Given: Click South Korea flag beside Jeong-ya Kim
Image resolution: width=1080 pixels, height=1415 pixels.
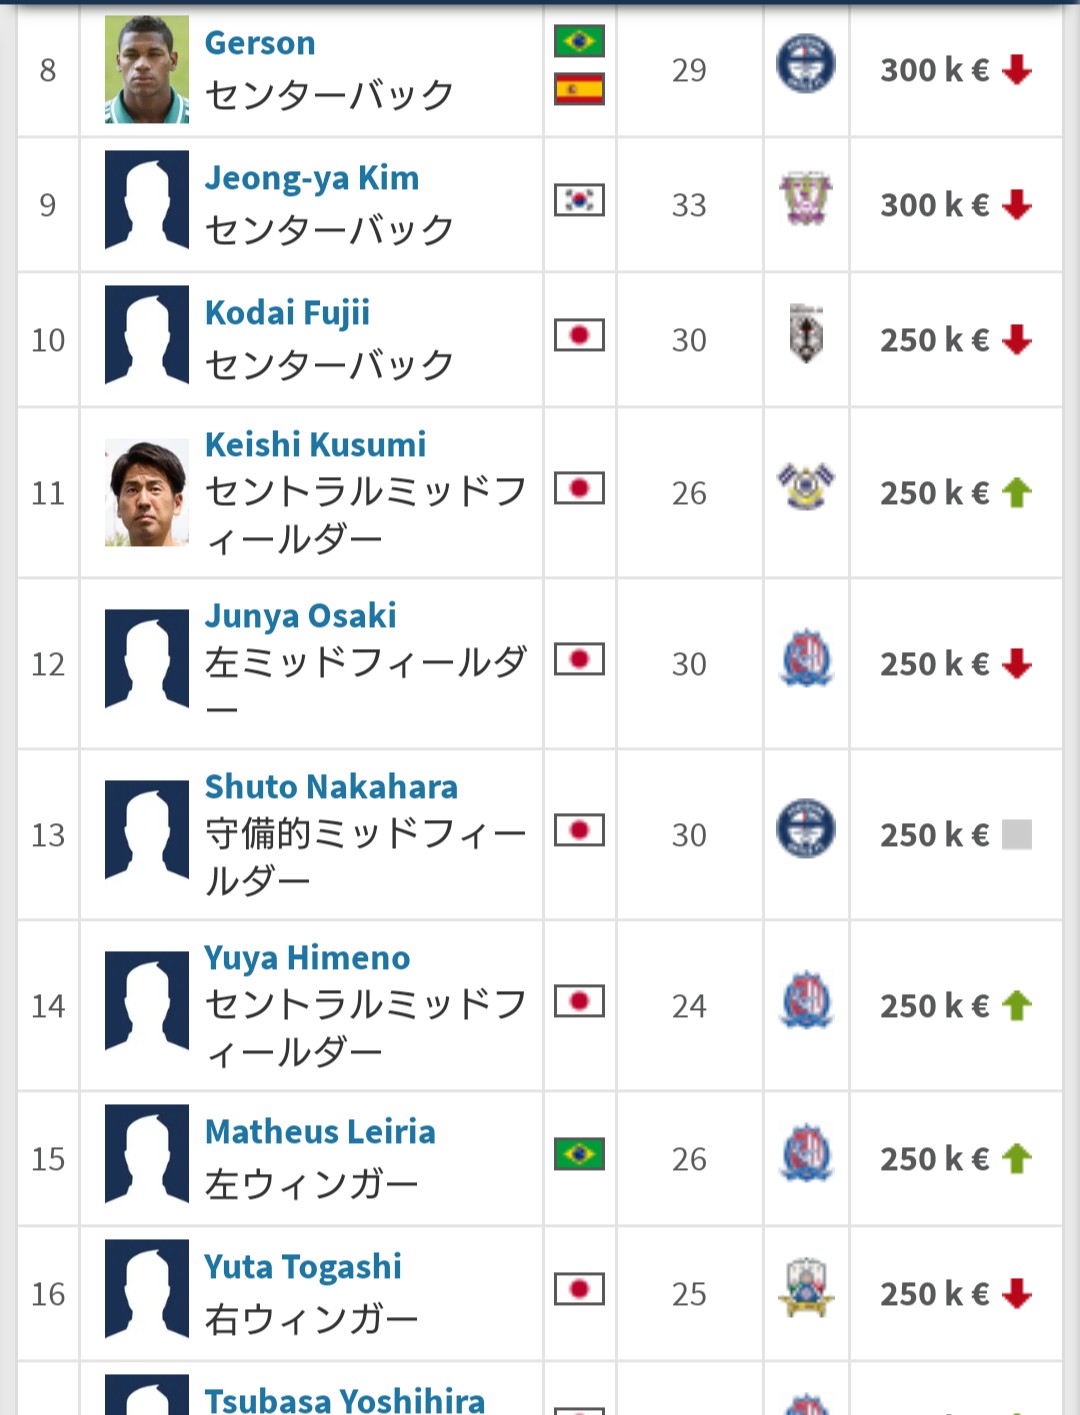Looking at the screenshot, I should point(579,200).
